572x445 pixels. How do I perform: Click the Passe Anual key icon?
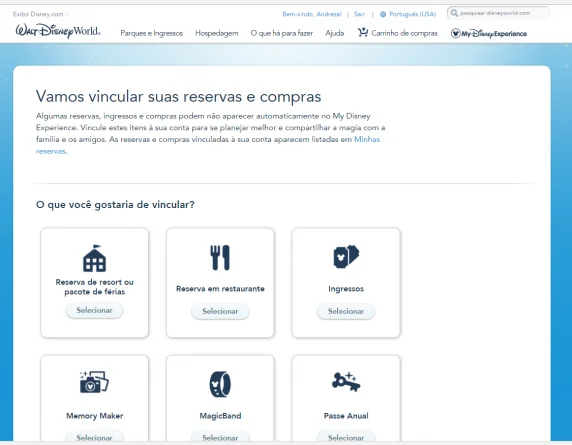click(346, 382)
